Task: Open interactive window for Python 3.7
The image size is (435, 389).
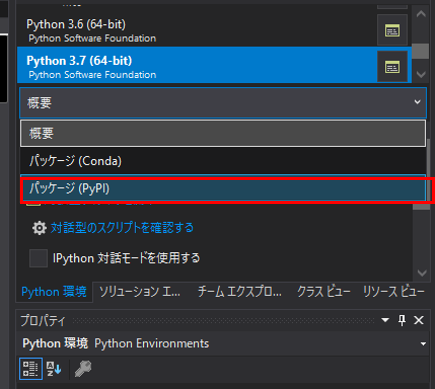Action: (392, 66)
